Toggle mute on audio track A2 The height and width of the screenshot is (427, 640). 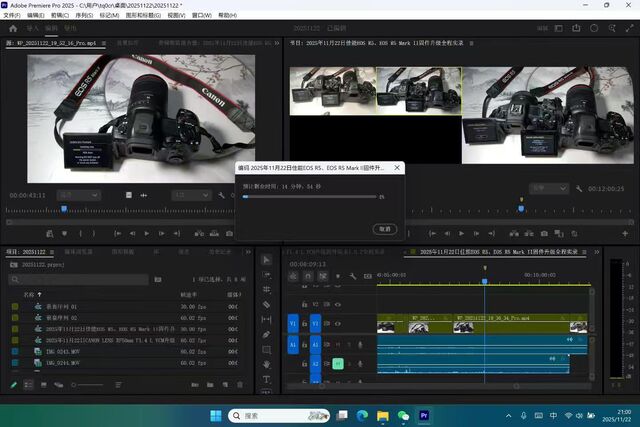(x=338, y=363)
